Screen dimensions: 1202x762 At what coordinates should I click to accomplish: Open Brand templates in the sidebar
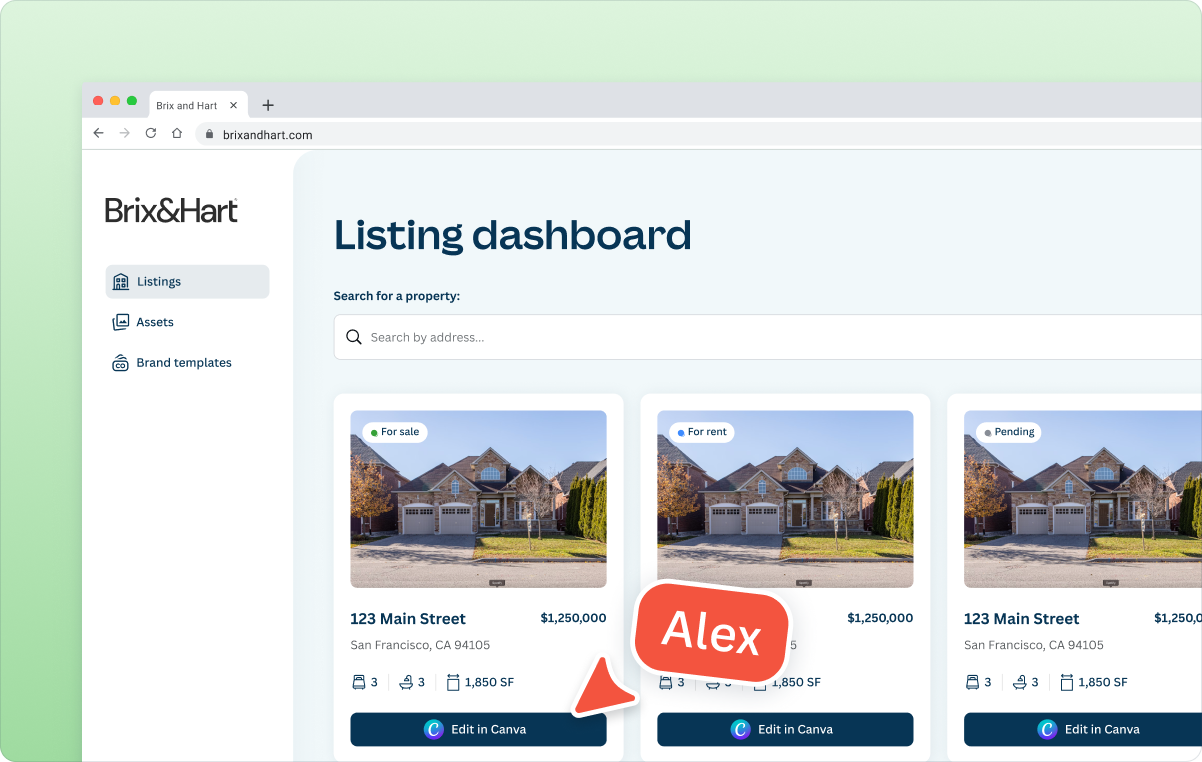coord(183,363)
